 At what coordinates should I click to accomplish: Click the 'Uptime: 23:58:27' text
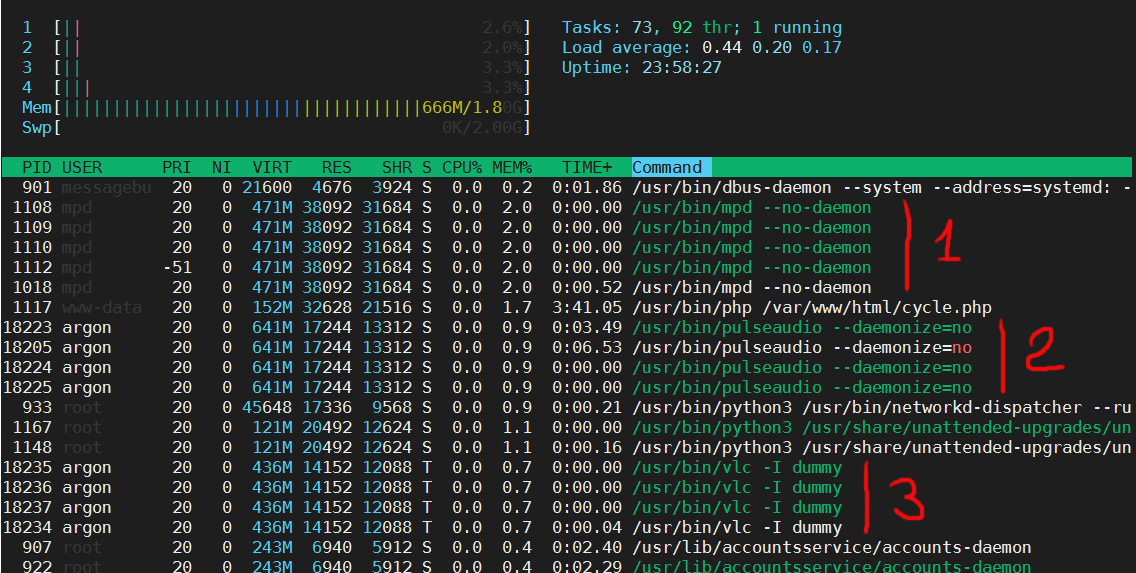tap(642, 68)
